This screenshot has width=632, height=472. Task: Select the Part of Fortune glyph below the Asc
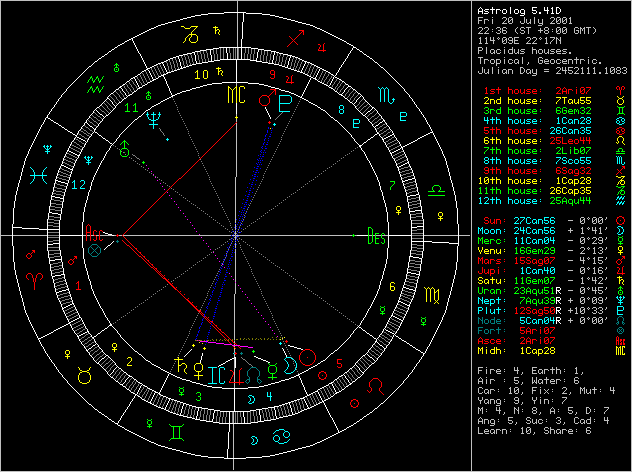pyautogui.click(x=94, y=251)
